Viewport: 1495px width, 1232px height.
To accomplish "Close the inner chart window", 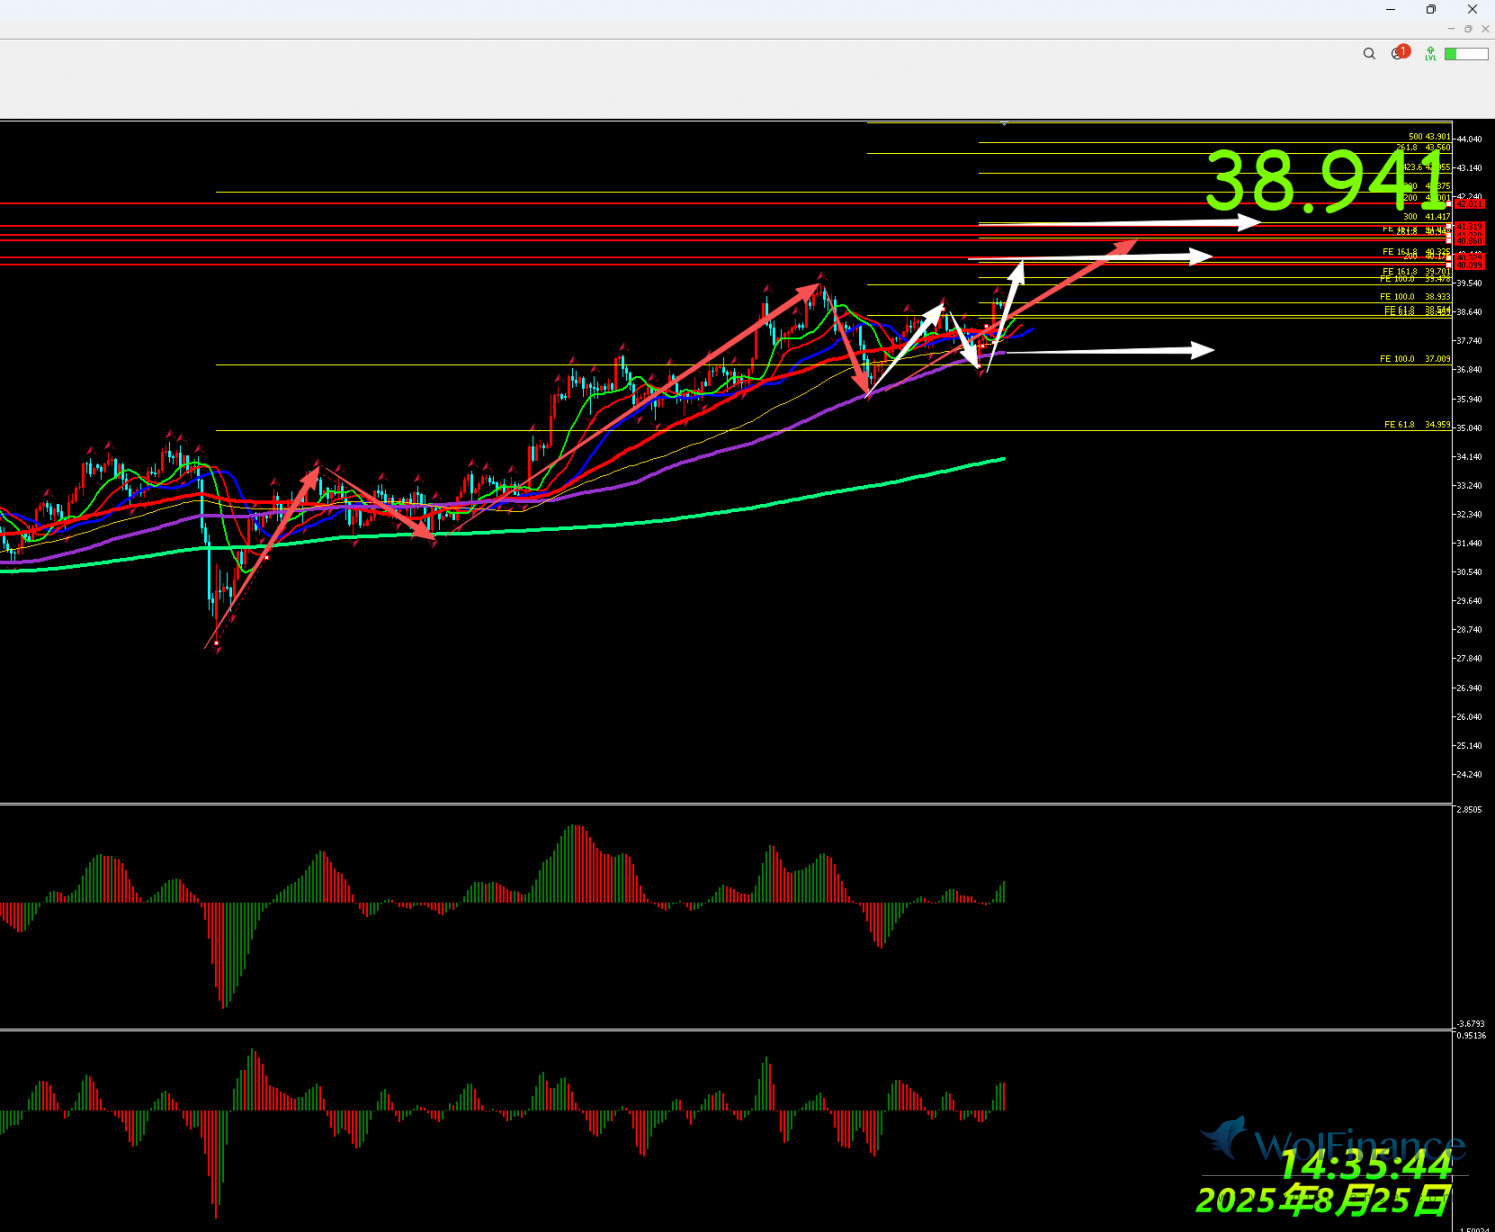I will [1485, 29].
